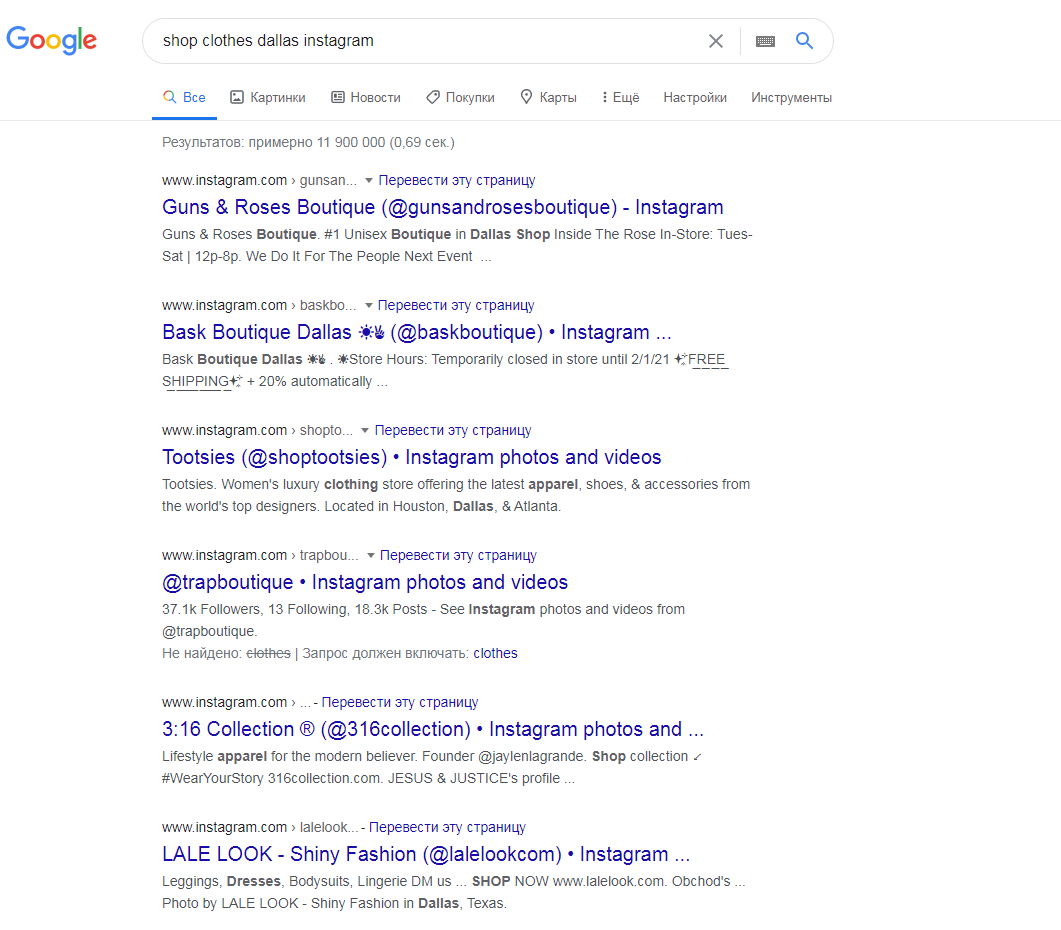
Task: Translate the 3:16 Collection result page
Action: [400, 703]
